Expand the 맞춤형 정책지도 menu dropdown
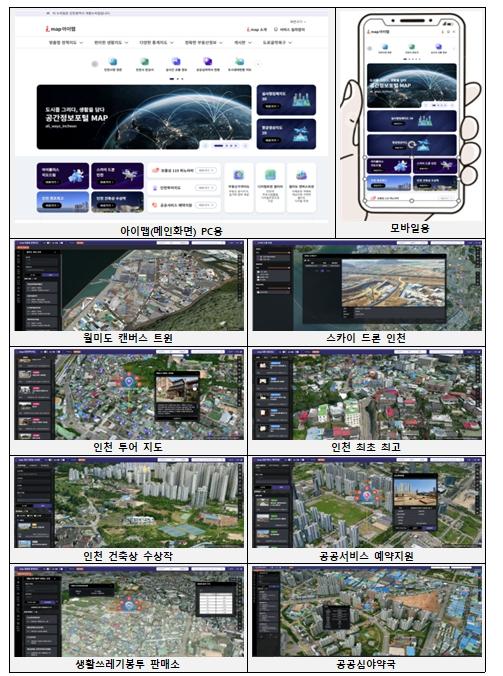Screen dimensions: 503x676 click(x=66, y=43)
